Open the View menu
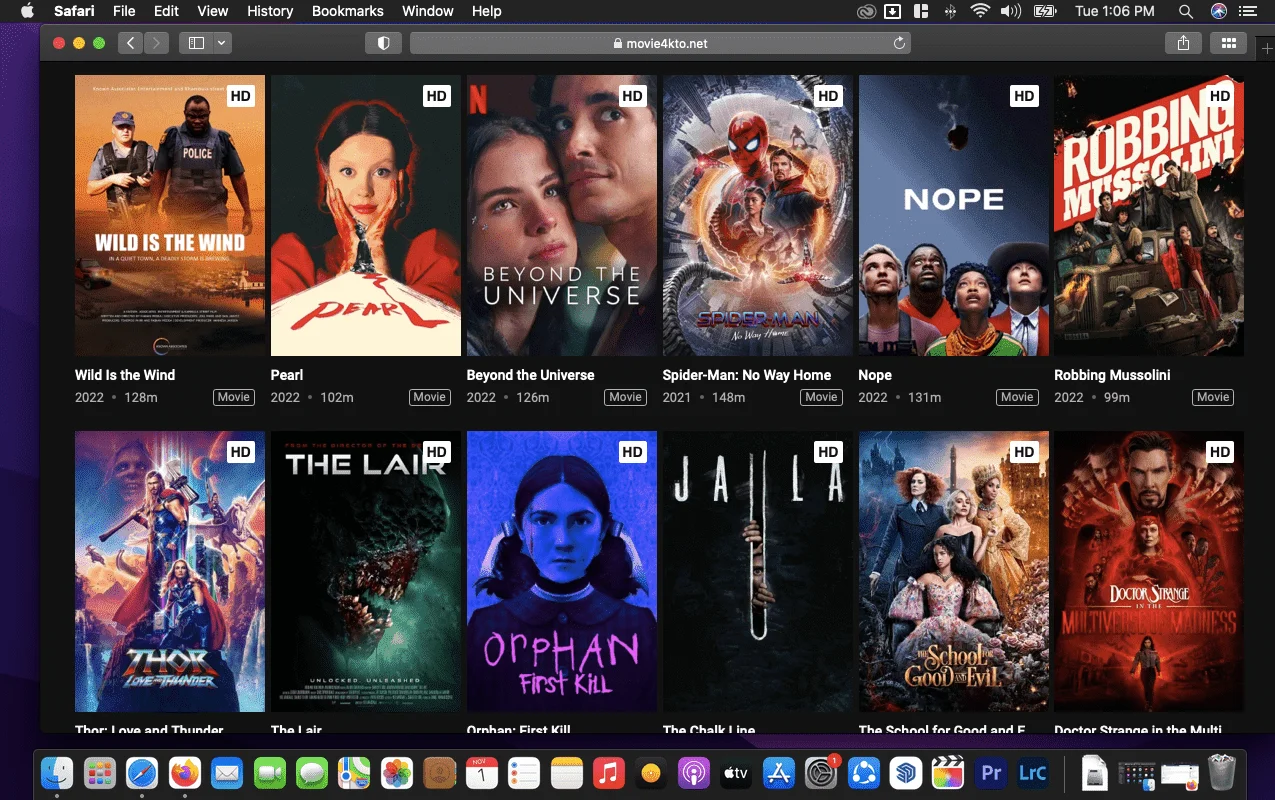This screenshot has width=1275, height=800. tap(213, 11)
